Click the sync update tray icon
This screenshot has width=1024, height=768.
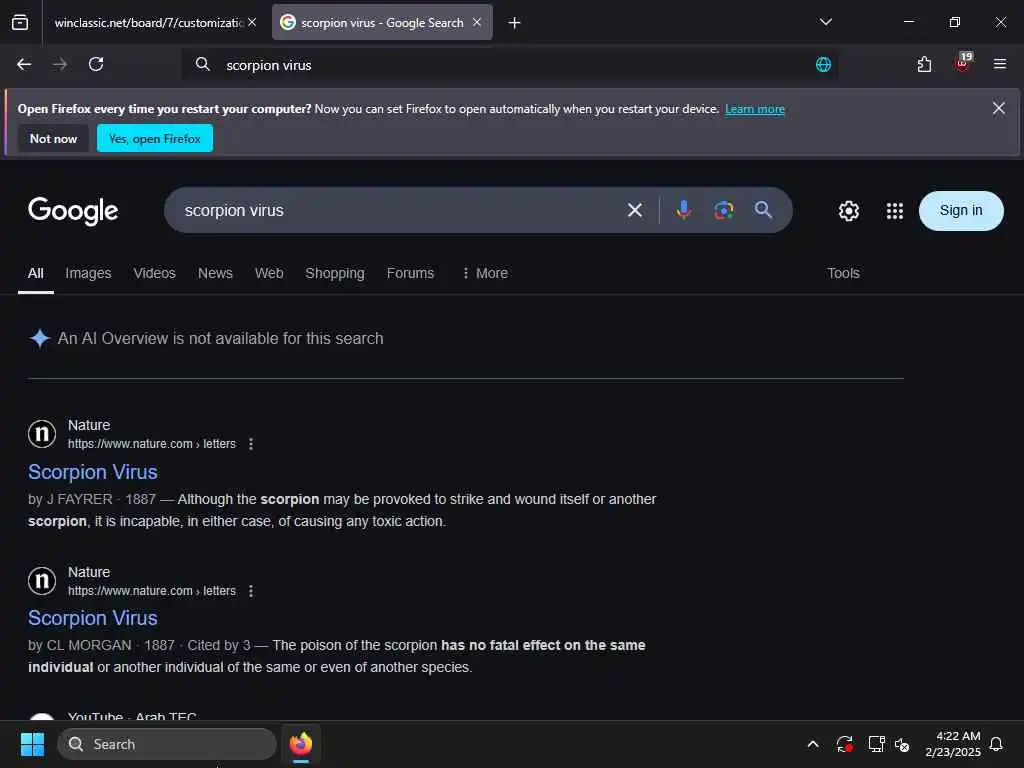tap(844, 744)
